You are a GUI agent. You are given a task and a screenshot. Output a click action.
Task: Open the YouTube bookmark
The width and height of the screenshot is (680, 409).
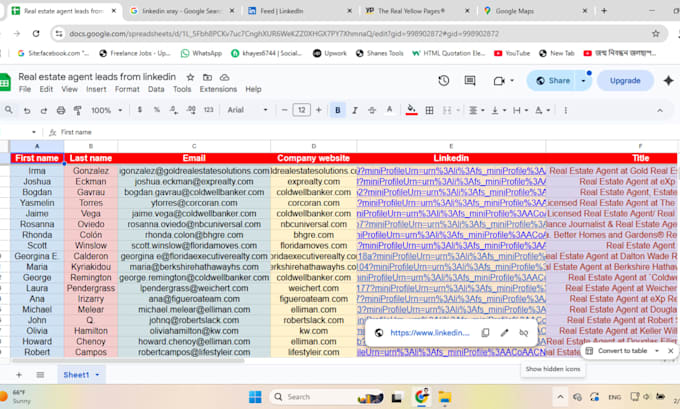pyautogui.click(x=512, y=53)
